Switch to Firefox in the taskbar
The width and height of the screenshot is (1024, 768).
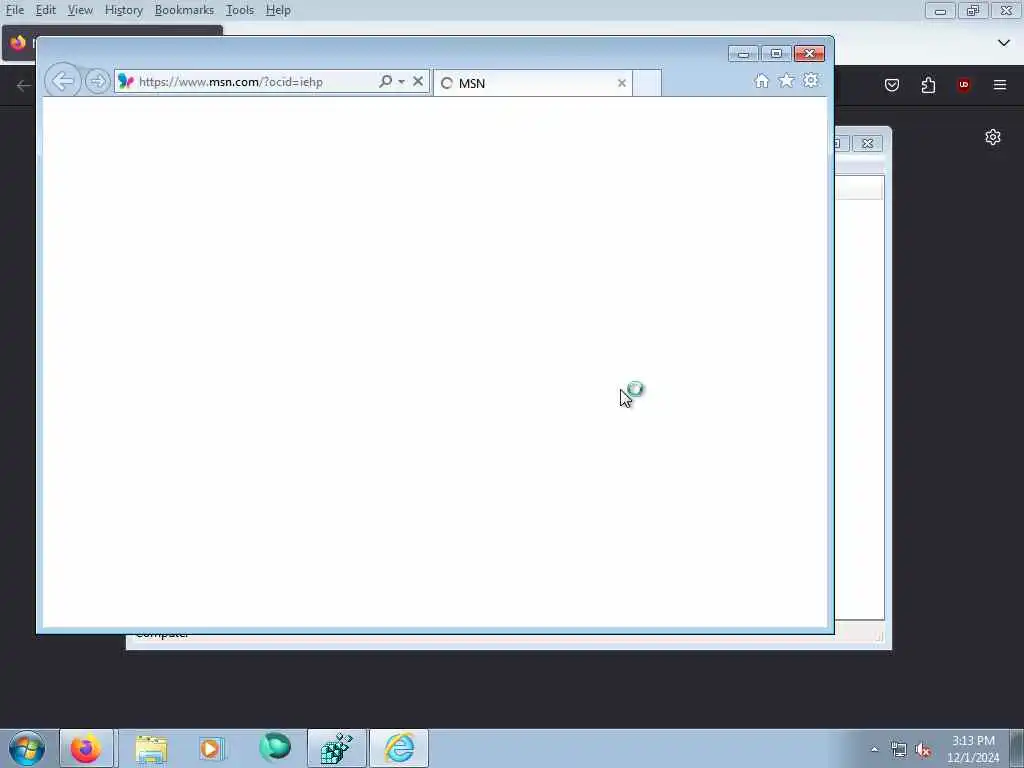tap(86, 748)
